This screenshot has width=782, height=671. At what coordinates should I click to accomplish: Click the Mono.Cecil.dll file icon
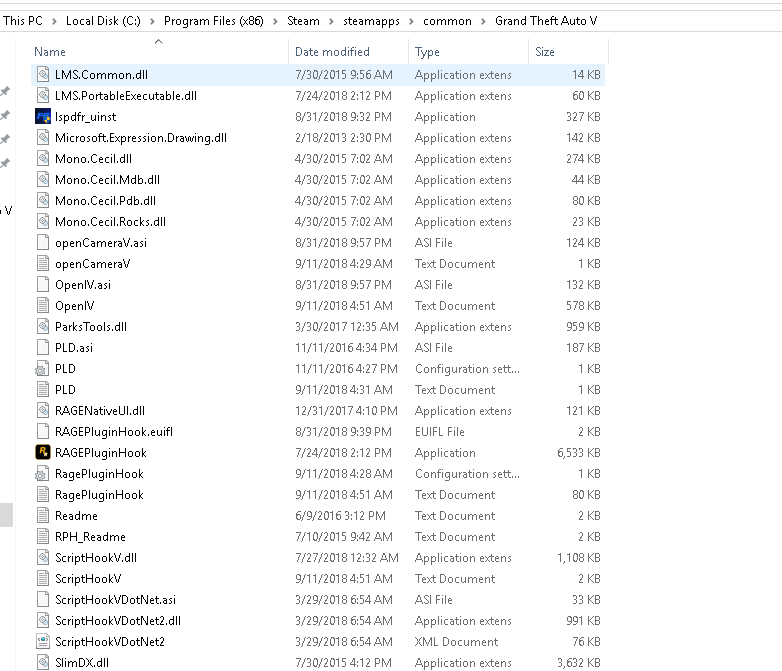(x=43, y=159)
